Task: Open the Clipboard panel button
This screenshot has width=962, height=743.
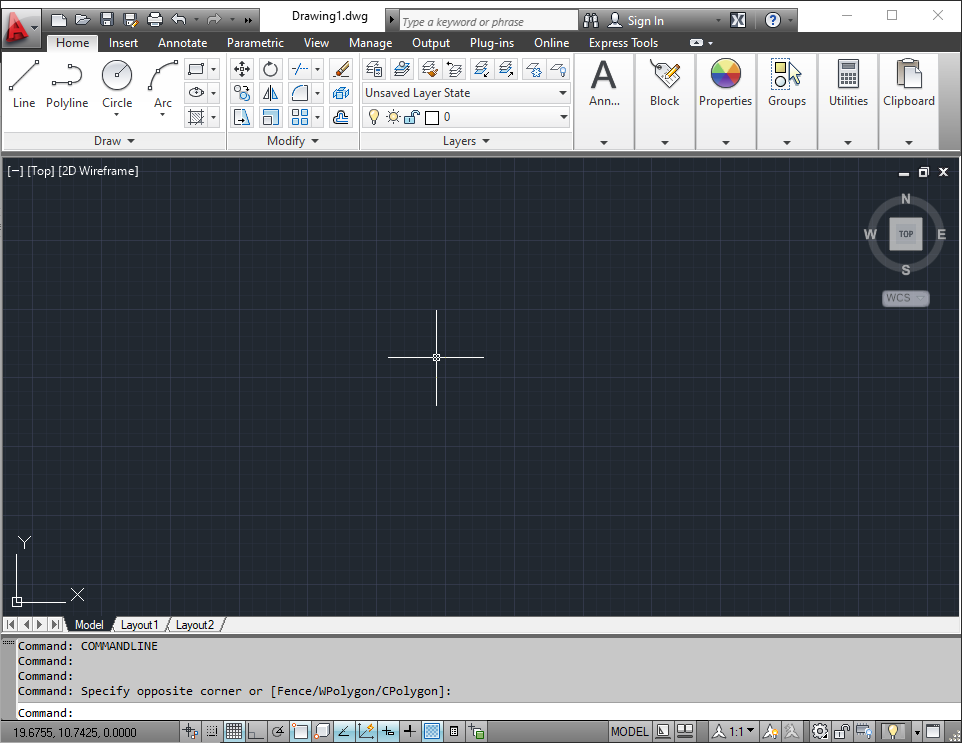Action: point(909,101)
